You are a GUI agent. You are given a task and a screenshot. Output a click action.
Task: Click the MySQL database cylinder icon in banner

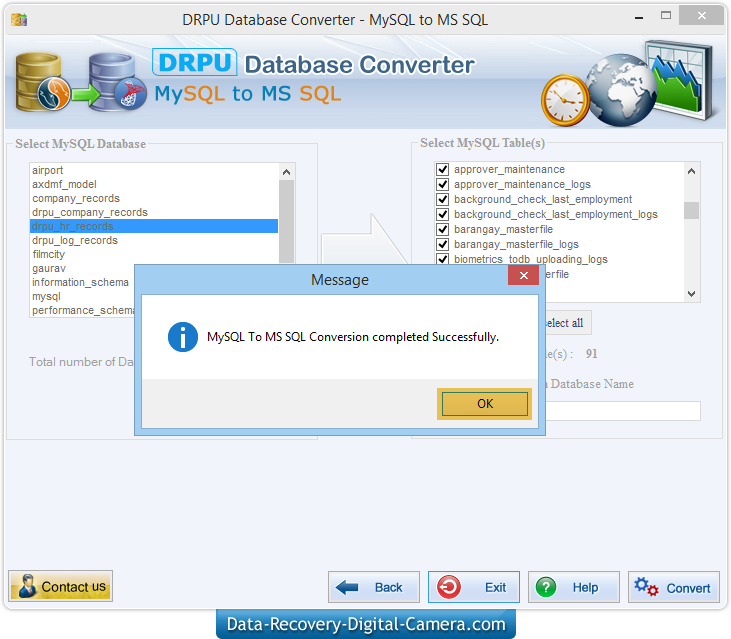pyautogui.click(x=42, y=82)
